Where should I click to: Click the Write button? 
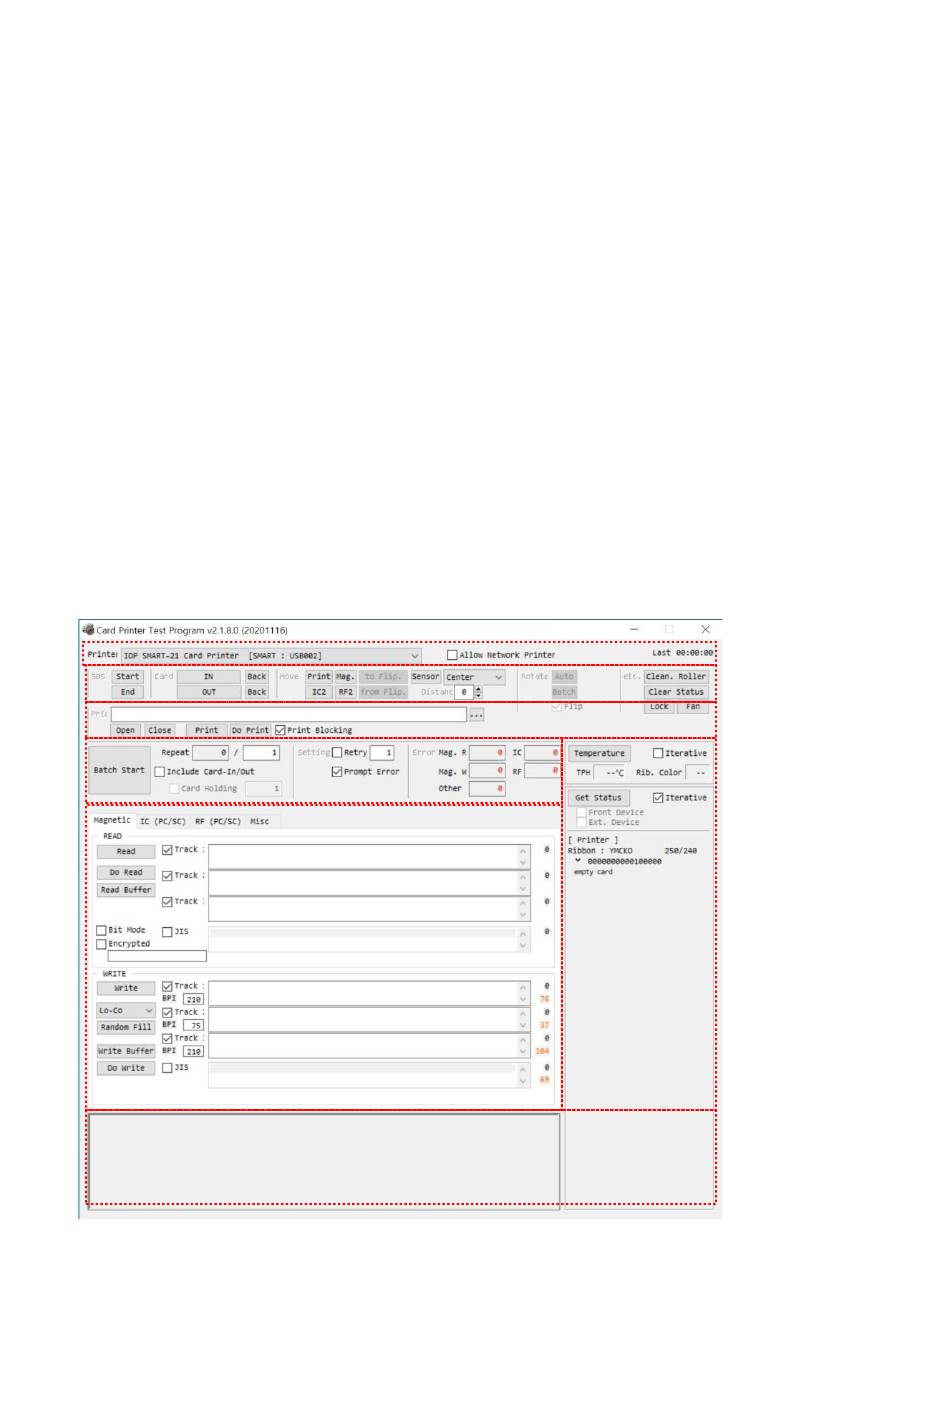tap(126, 988)
